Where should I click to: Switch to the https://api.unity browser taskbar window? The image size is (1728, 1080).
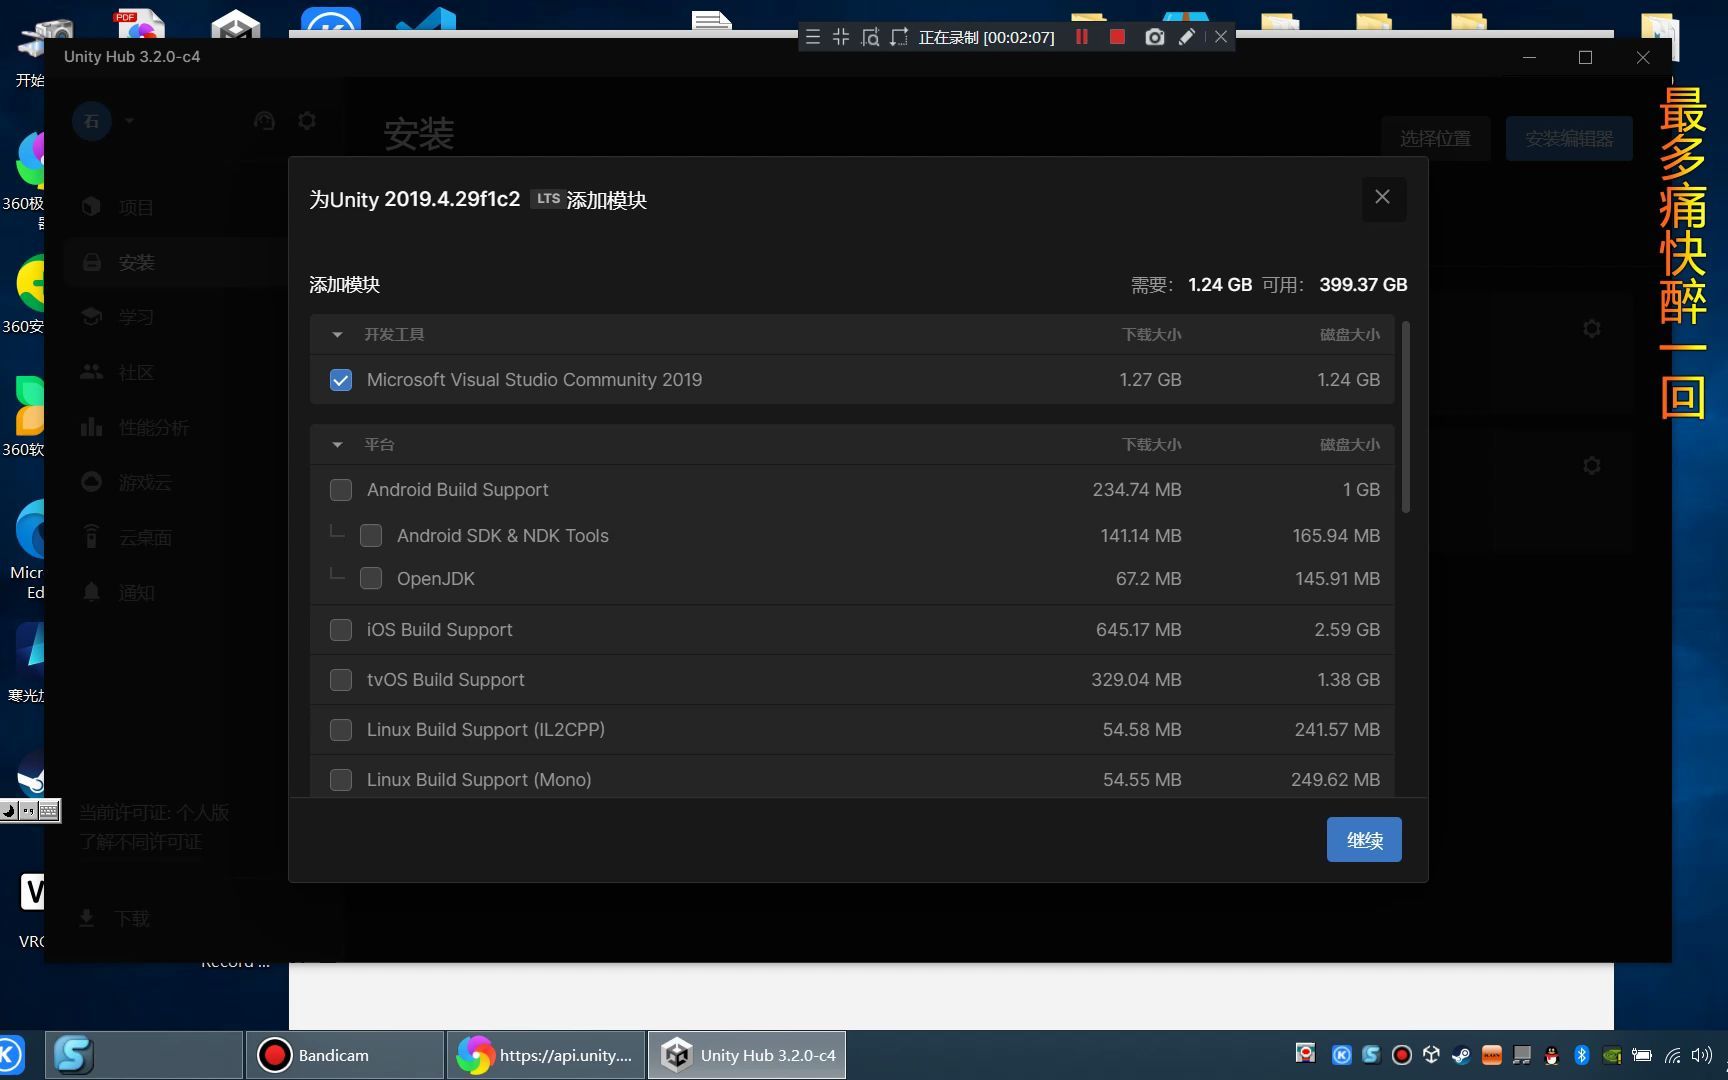click(x=546, y=1055)
